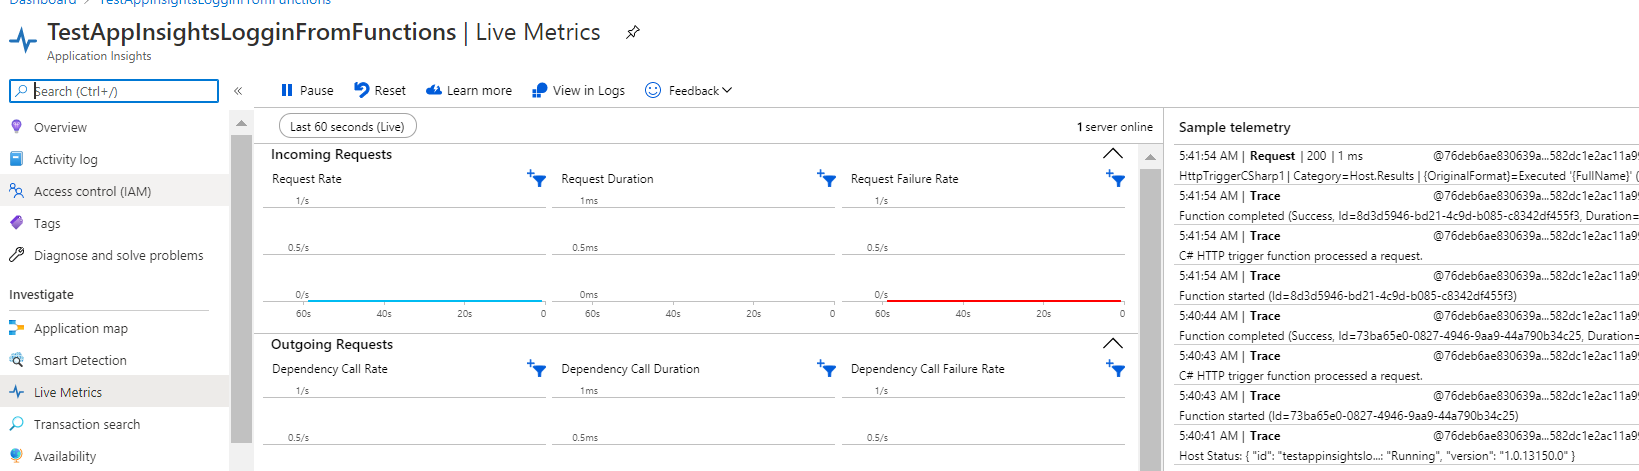Image resolution: width=1639 pixels, height=471 pixels.
Task: Click the Application map icon
Action: point(16,328)
